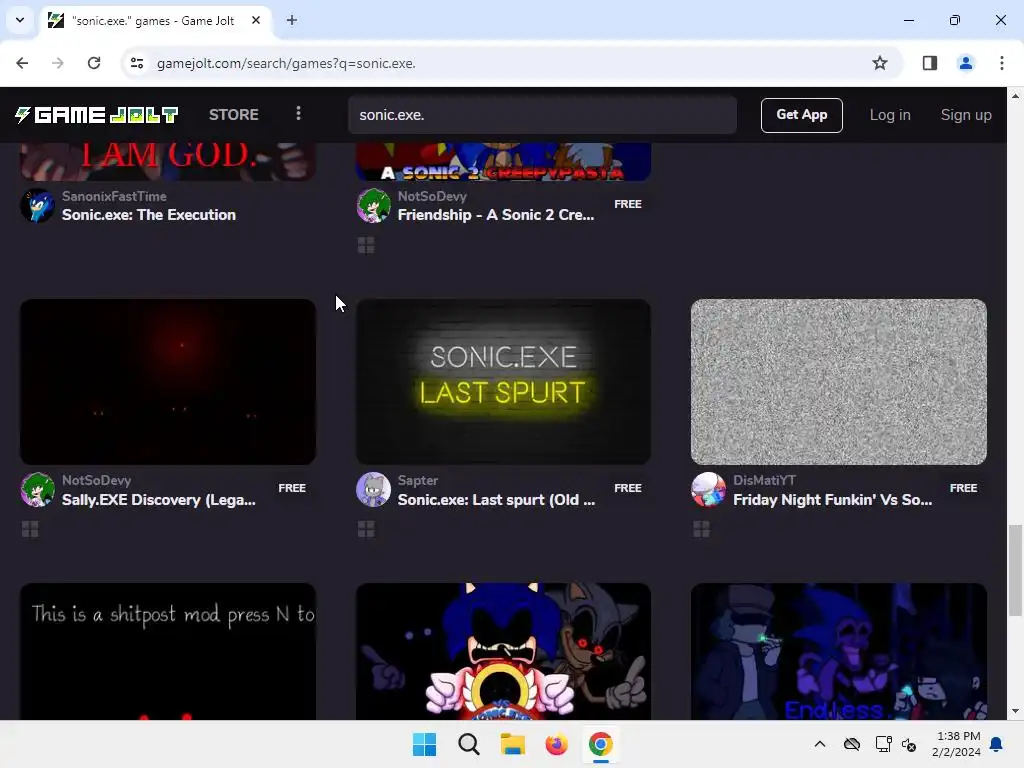Image resolution: width=1024 pixels, height=768 pixels.
Task: Click SanonixFastTime's avatar icon
Action: click(x=37, y=206)
